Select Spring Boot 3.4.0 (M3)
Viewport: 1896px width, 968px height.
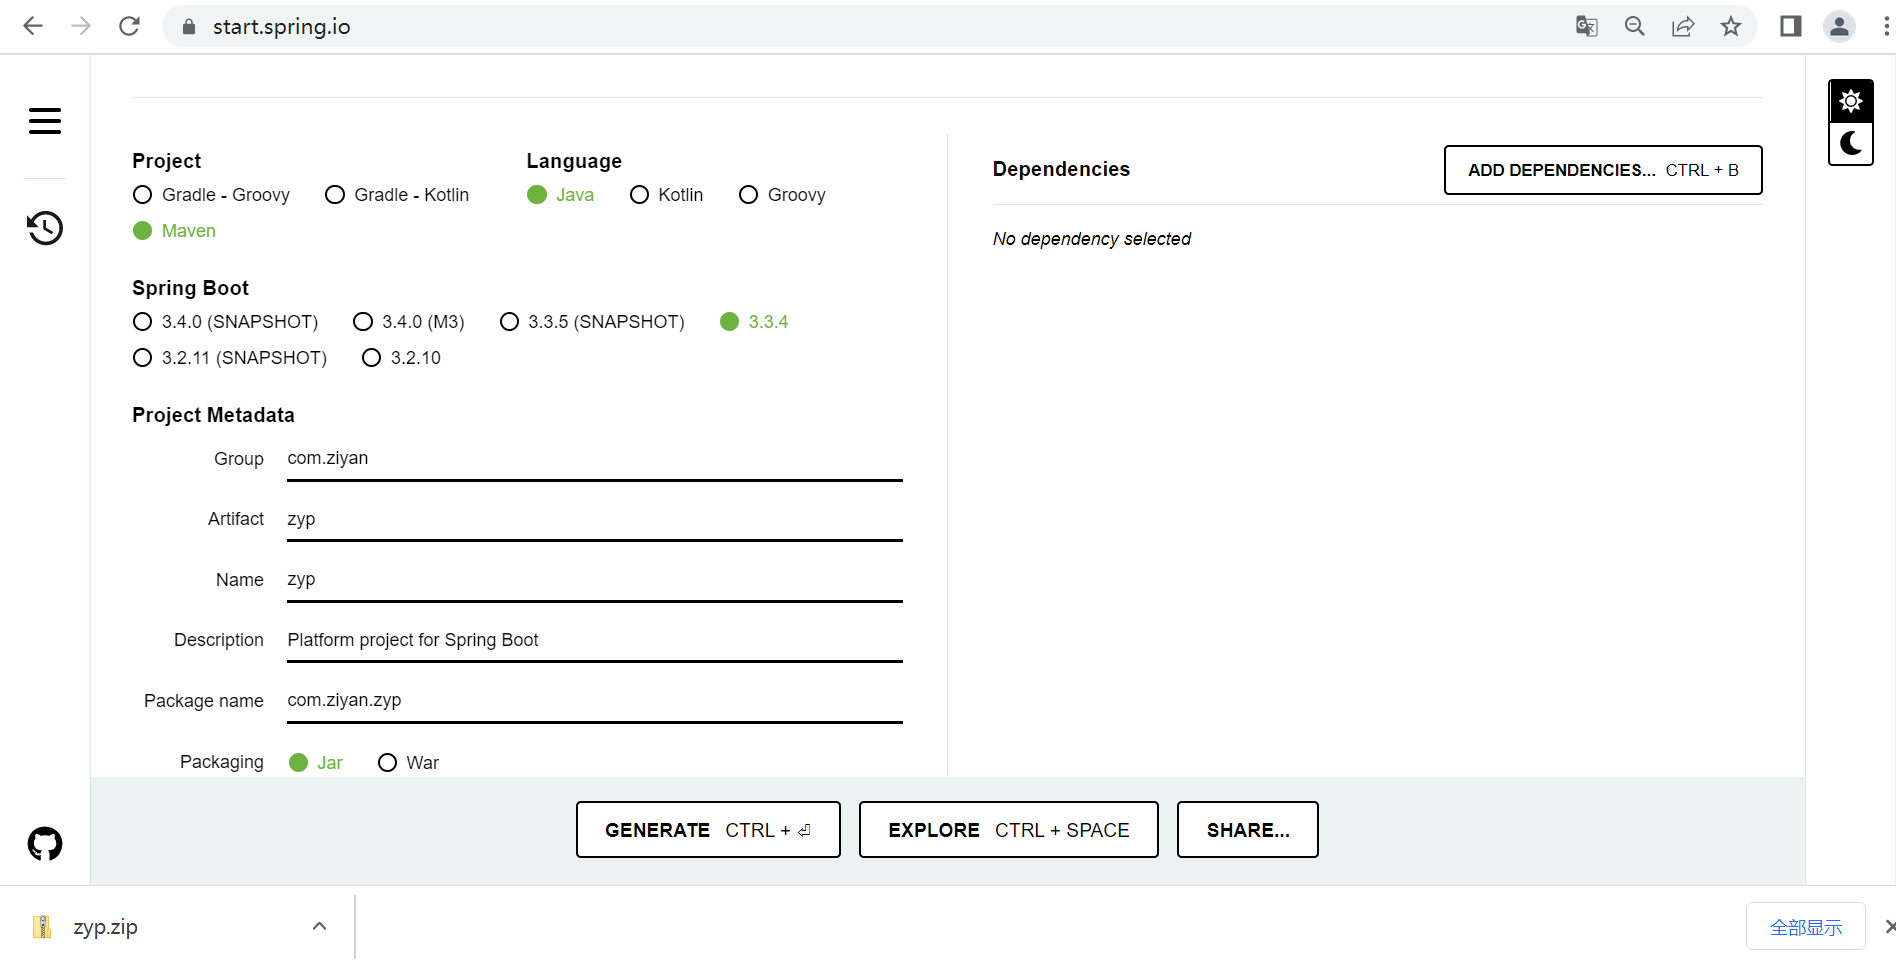tap(409, 322)
